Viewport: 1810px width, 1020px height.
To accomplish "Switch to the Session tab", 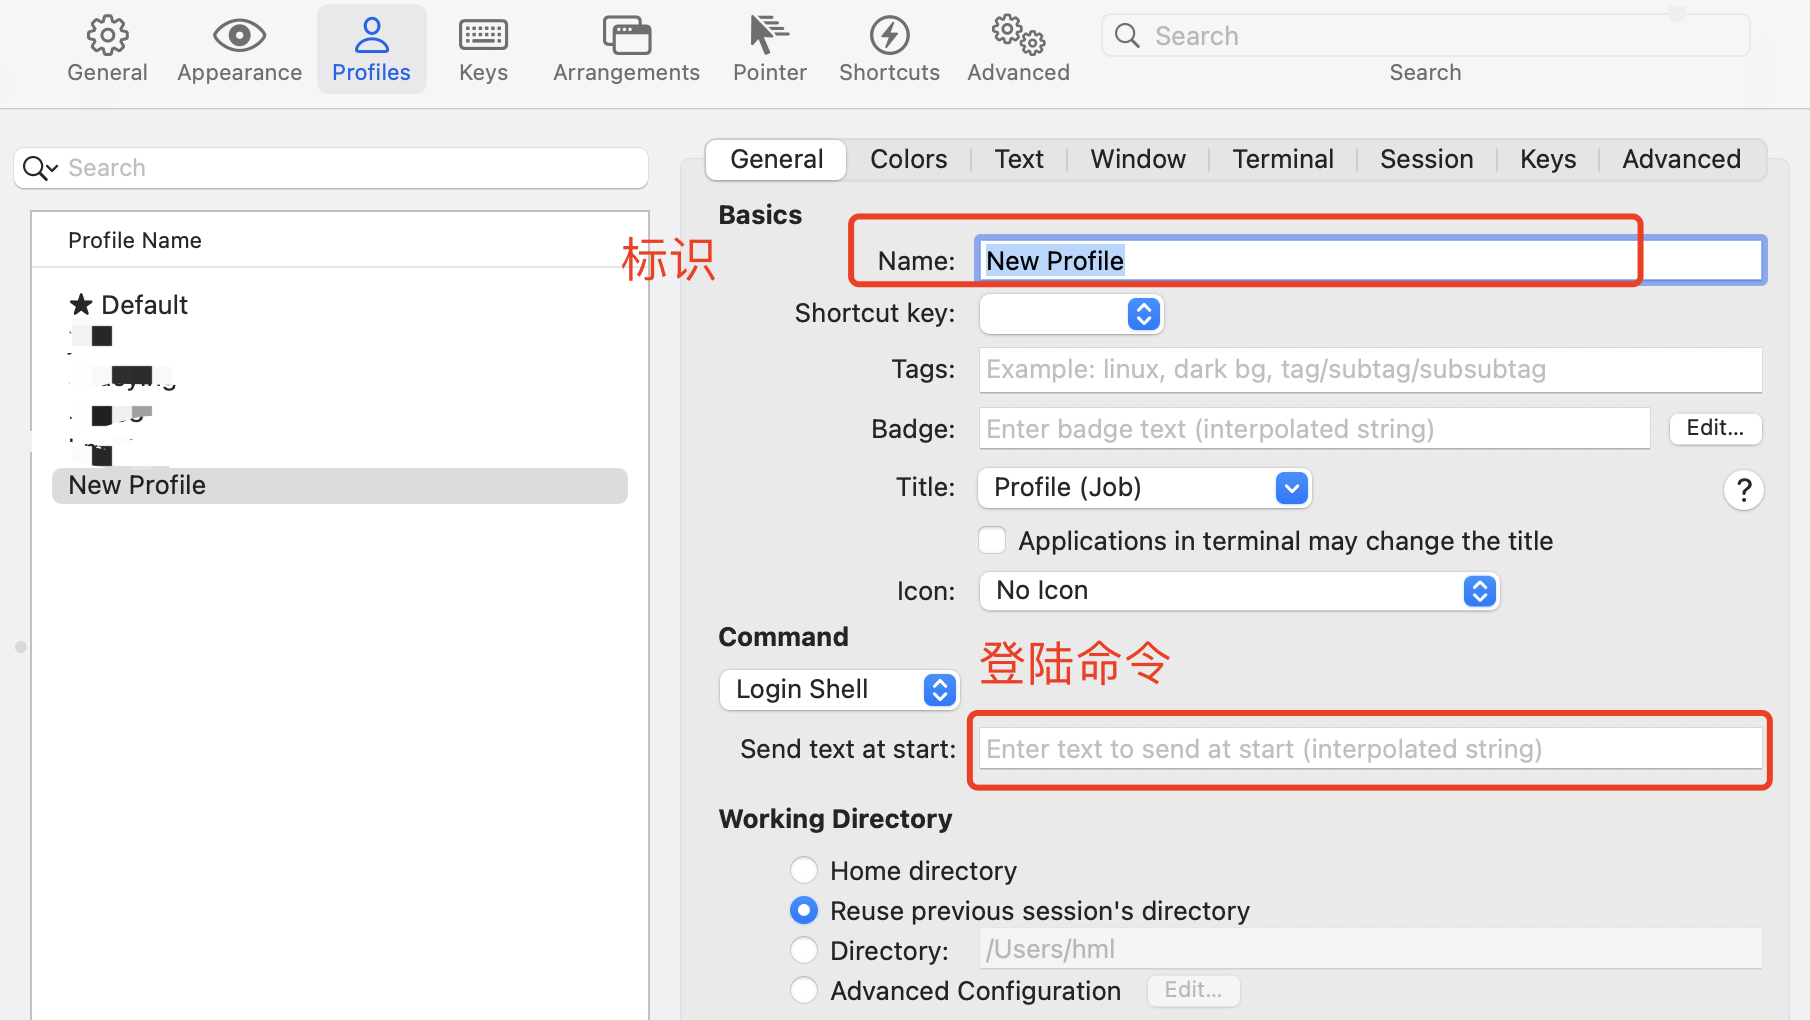I will [x=1427, y=160].
